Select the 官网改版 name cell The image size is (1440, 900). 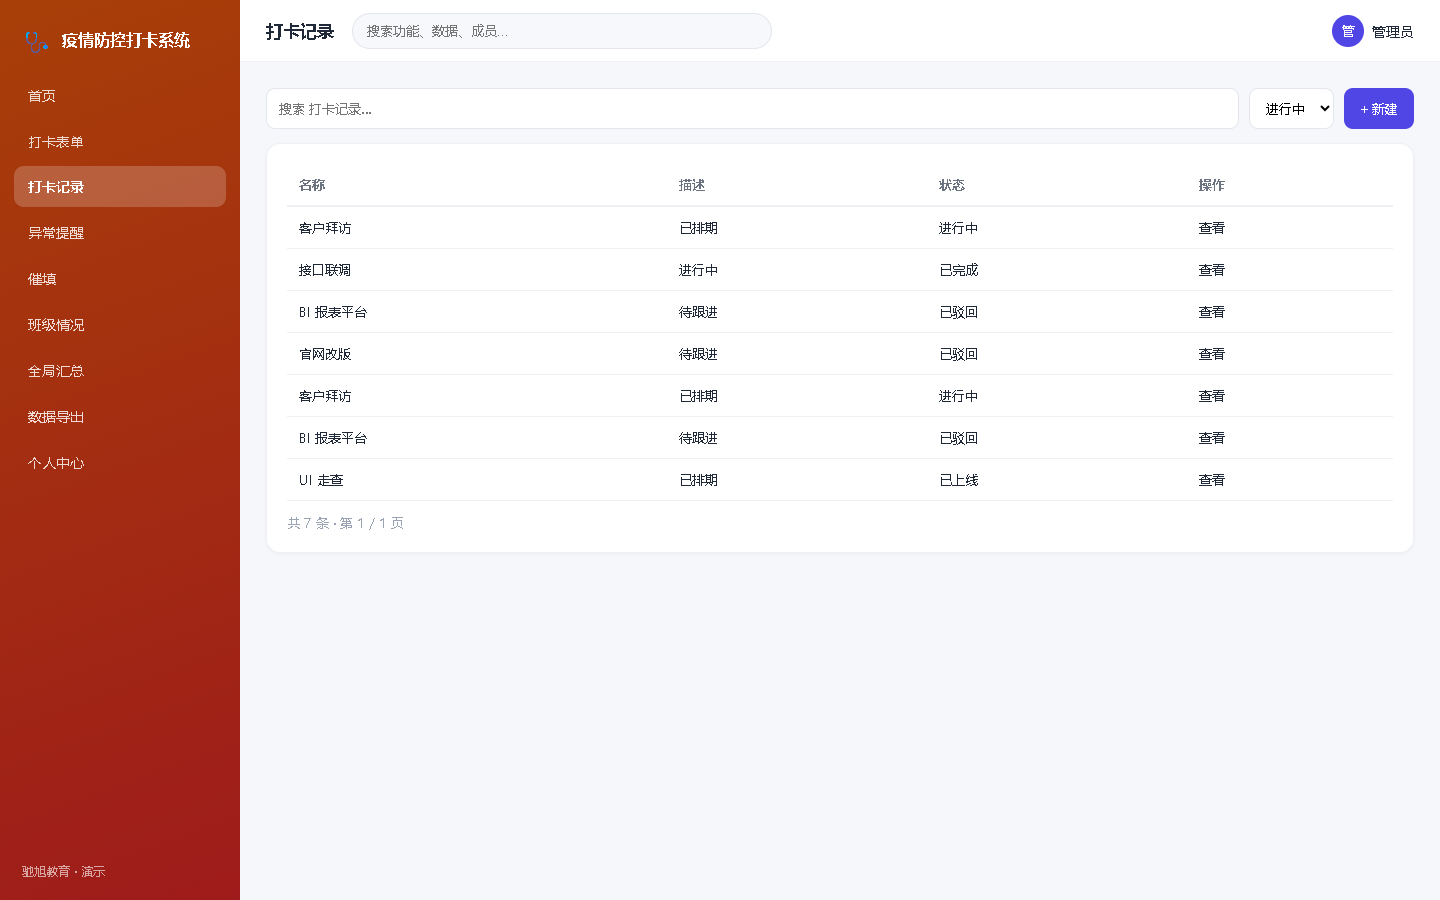point(325,354)
